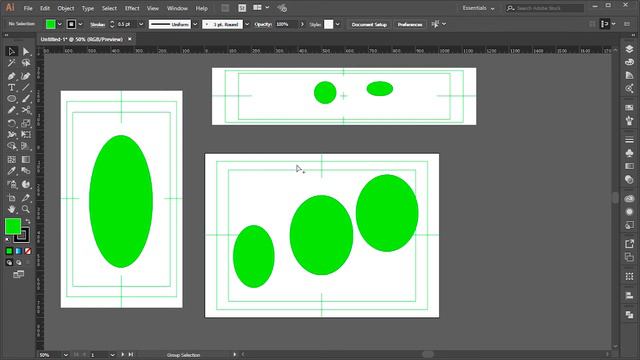This screenshot has width=640, height=360.
Task: Open the Pathfinder panel icon in right dock
Action: (x=629, y=315)
